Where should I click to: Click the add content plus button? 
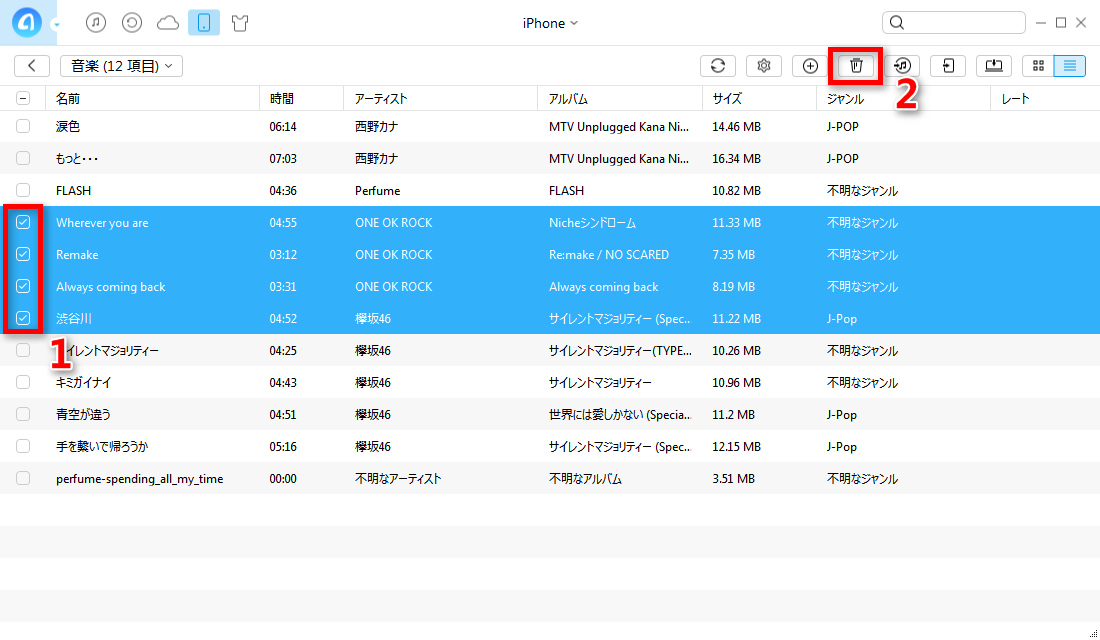(810, 66)
